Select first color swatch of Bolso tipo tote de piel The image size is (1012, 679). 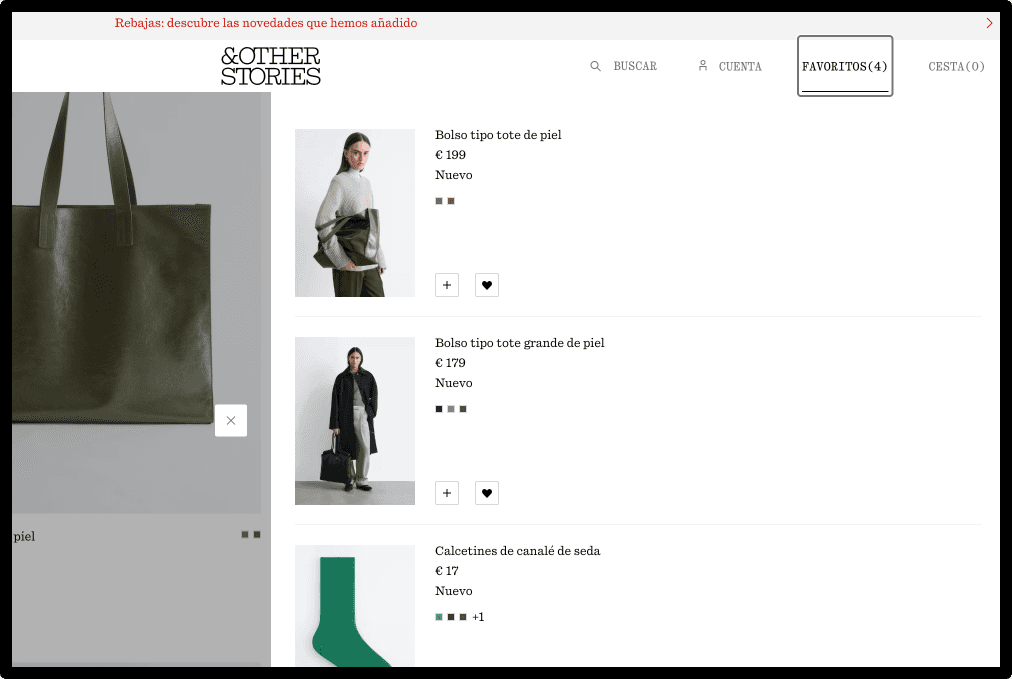point(439,201)
